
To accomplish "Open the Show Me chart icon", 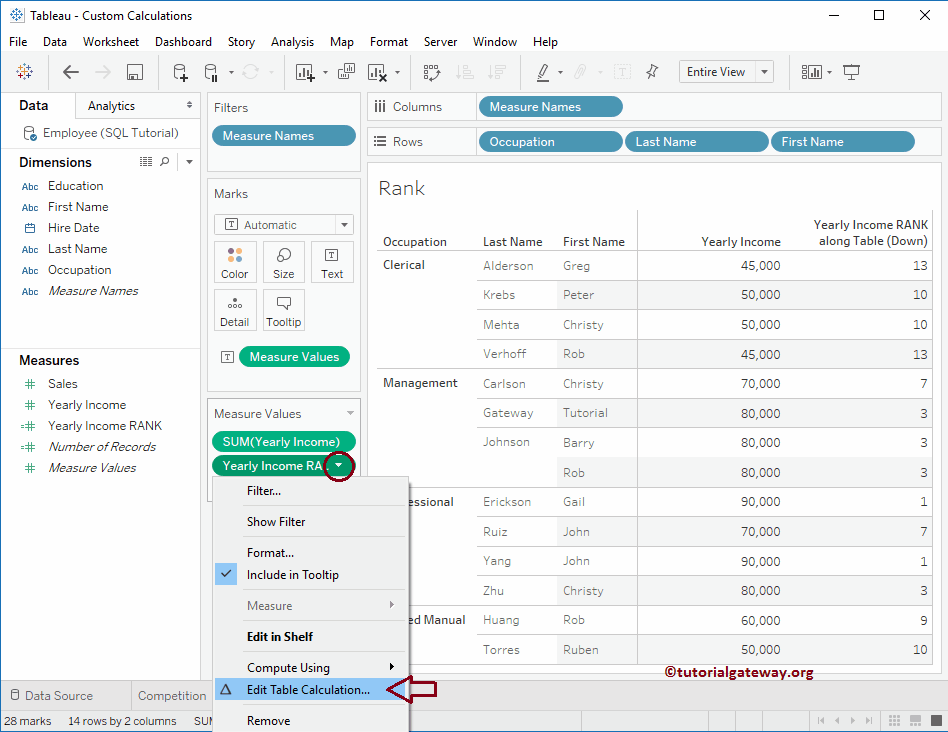I will click(x=811, y=72).
